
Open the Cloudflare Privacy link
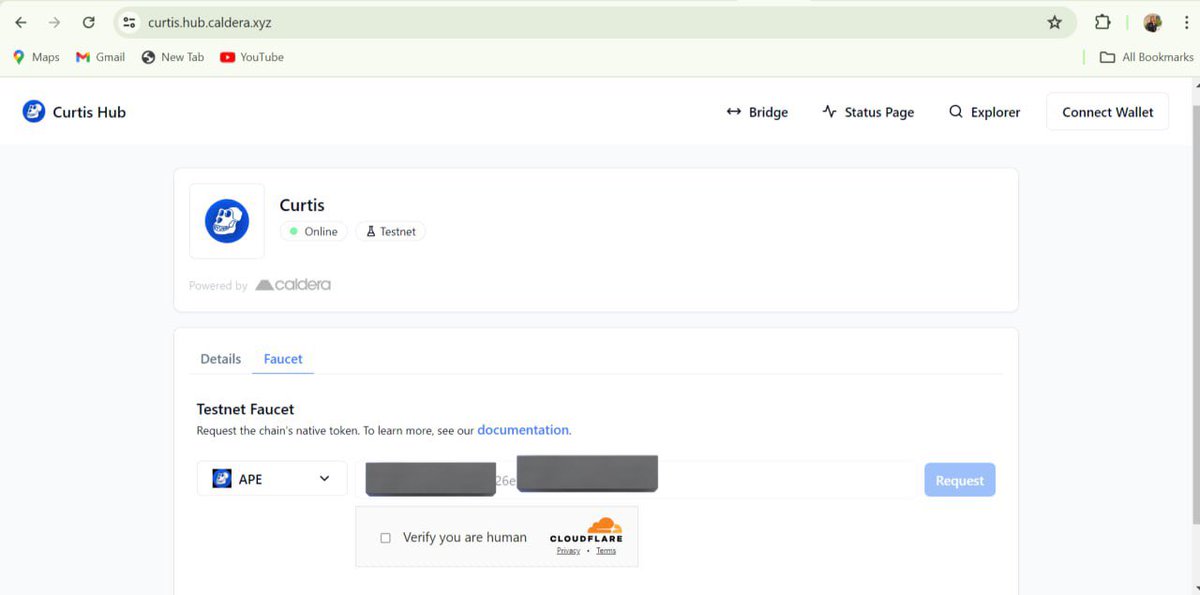pos(569,551)
